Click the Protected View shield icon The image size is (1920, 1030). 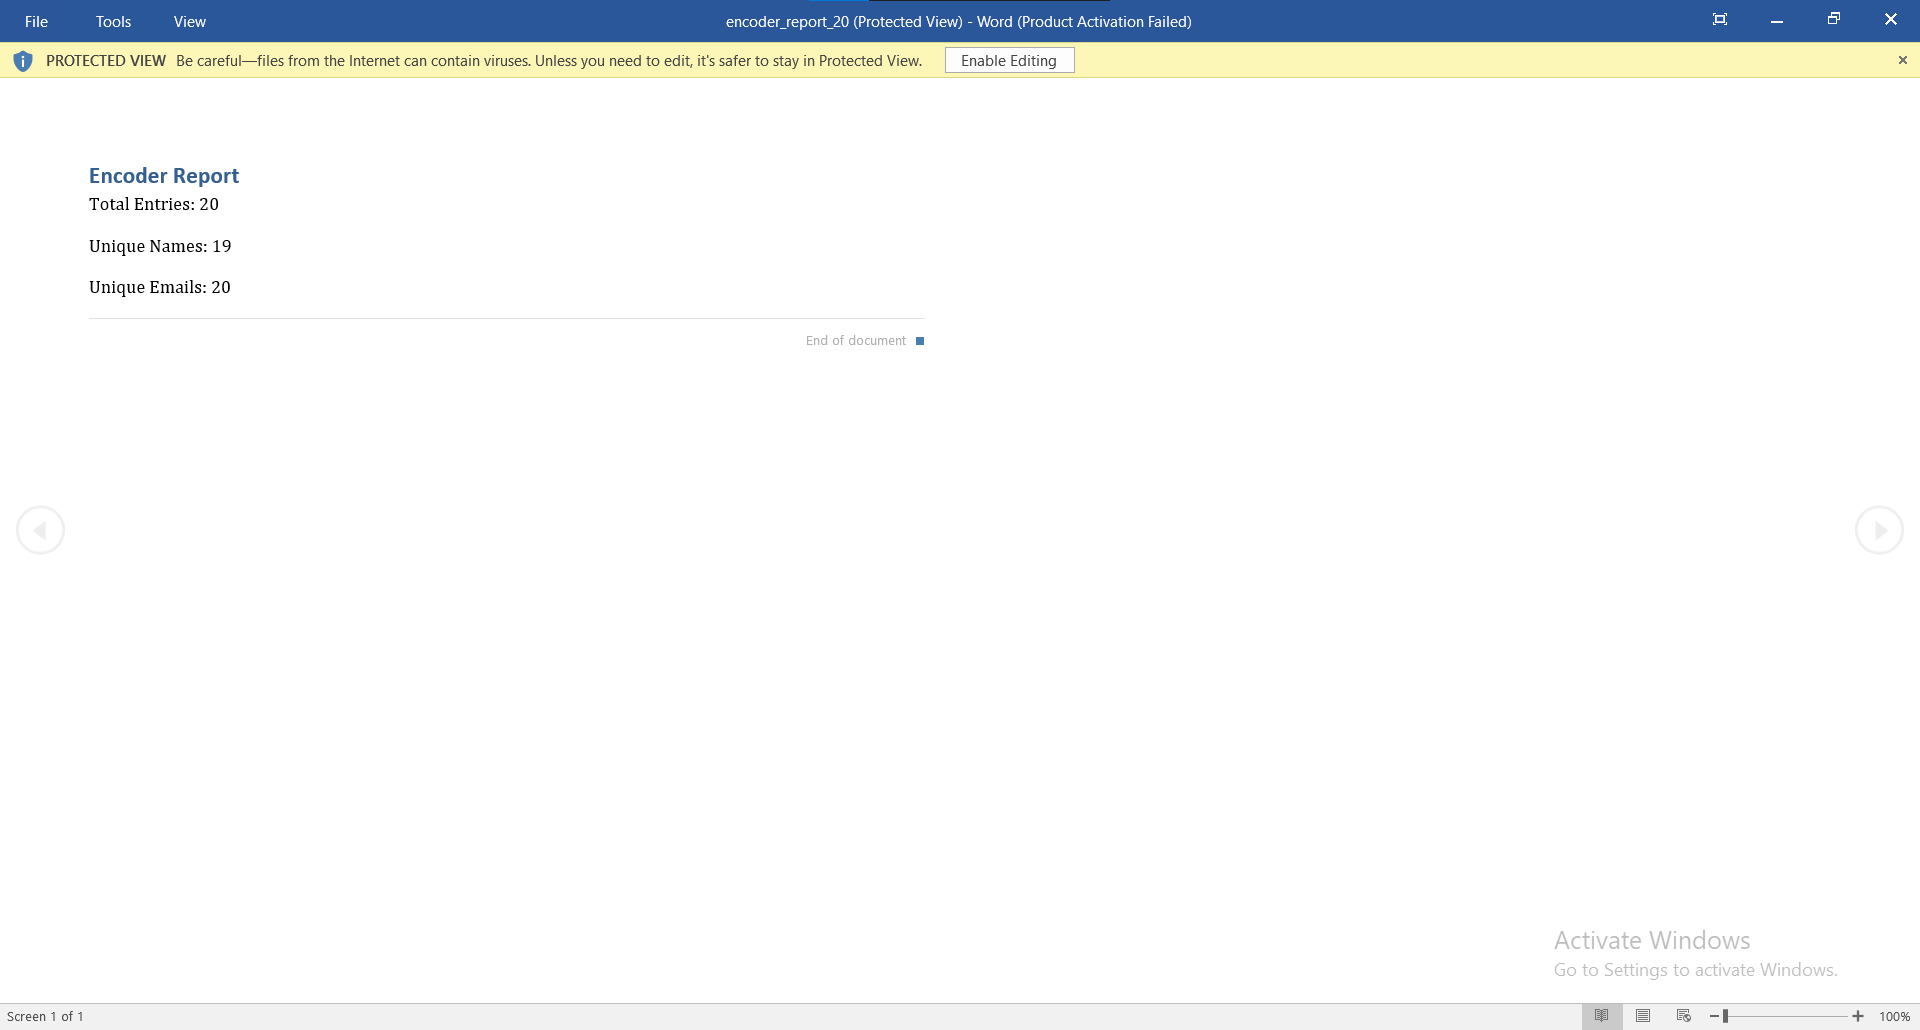23,61
